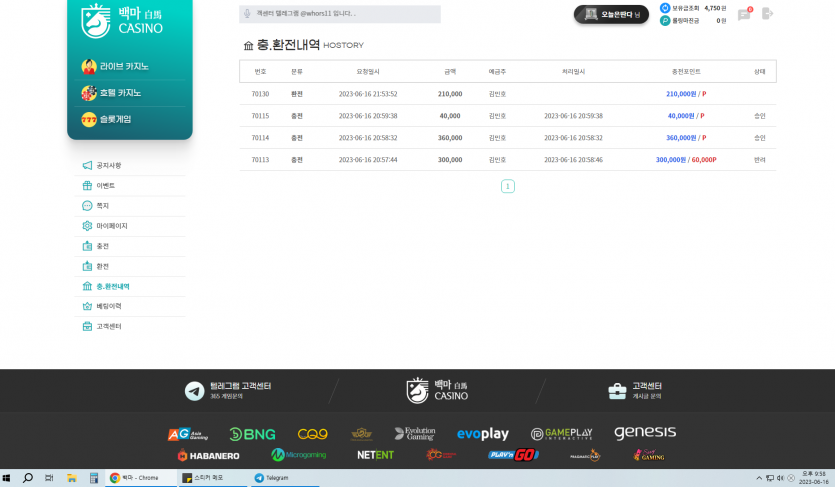Show hidden icons in the system tray
The height and width of the screenshot is (487, 835).
759,478
